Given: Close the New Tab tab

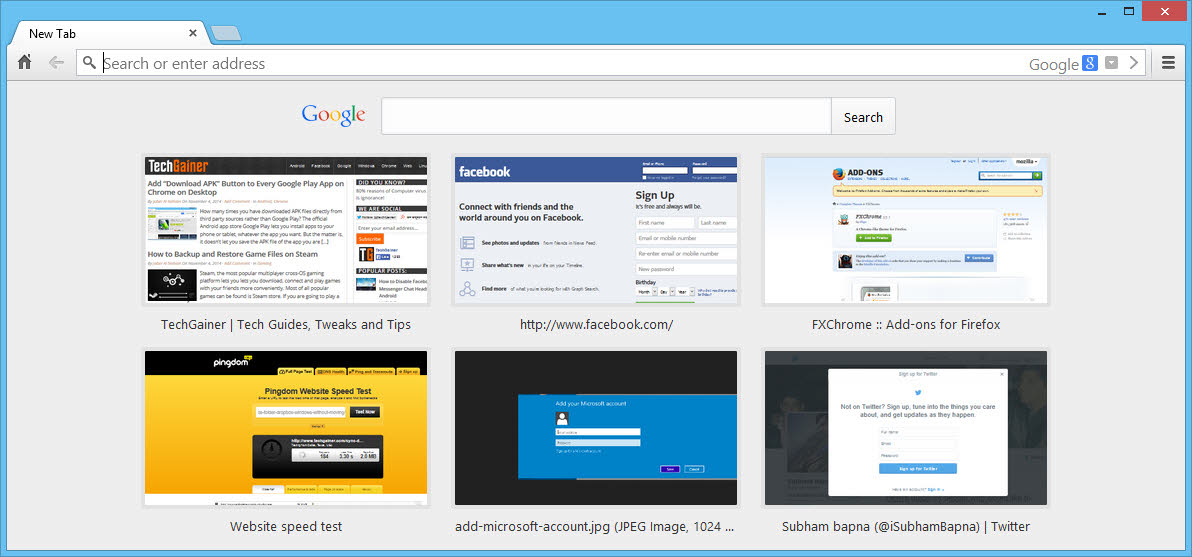Looking at the screenshot, I should 192,33.
